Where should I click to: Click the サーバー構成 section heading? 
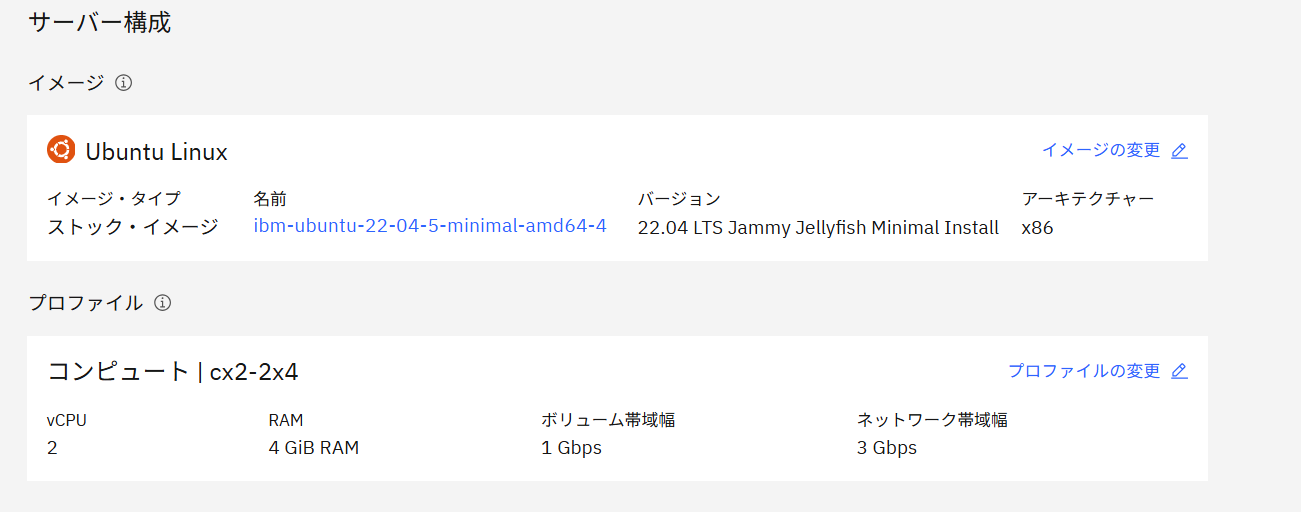coord(100,23)
